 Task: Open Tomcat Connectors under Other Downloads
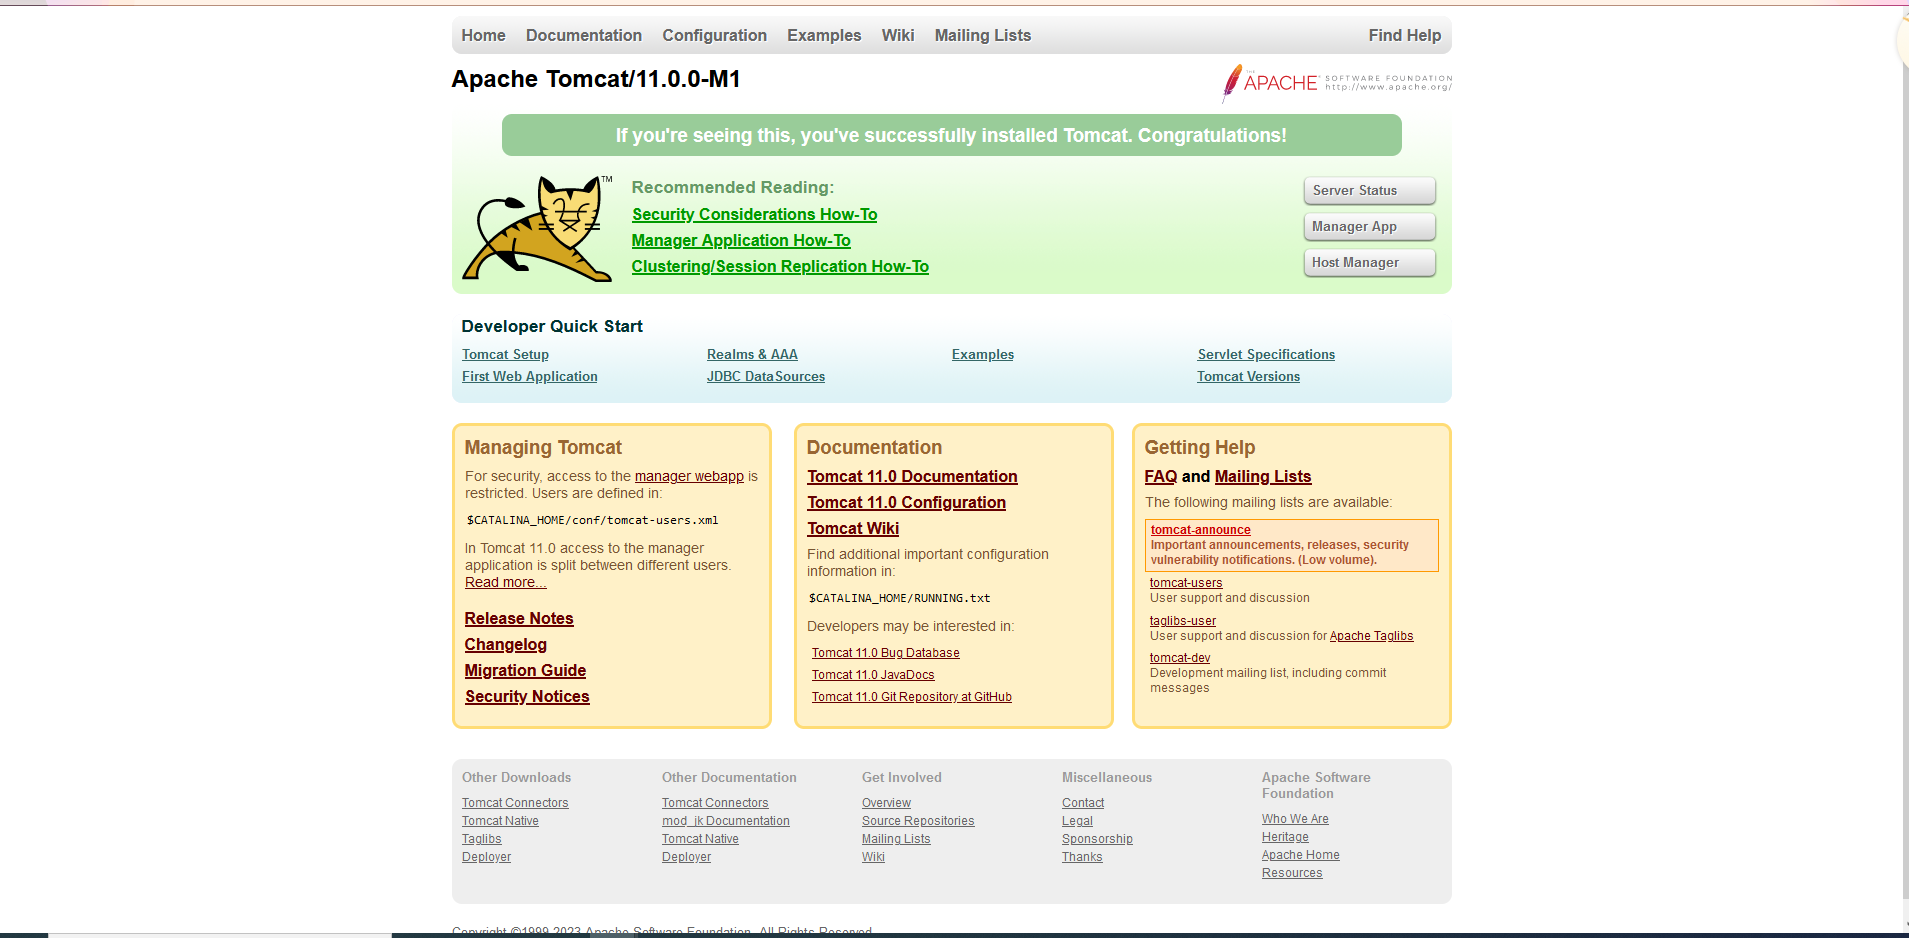[515, 803]
